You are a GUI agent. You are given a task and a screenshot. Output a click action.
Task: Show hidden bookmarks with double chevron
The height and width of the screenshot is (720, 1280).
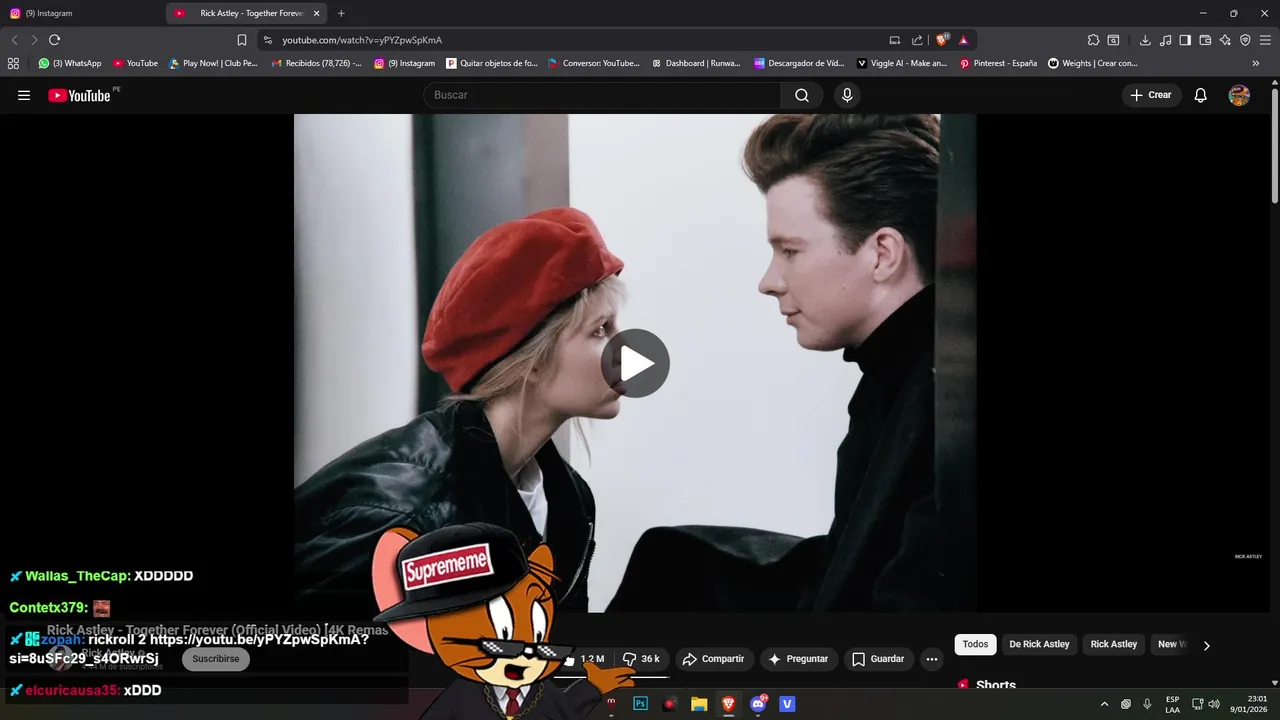click(x=1256, y=63)
